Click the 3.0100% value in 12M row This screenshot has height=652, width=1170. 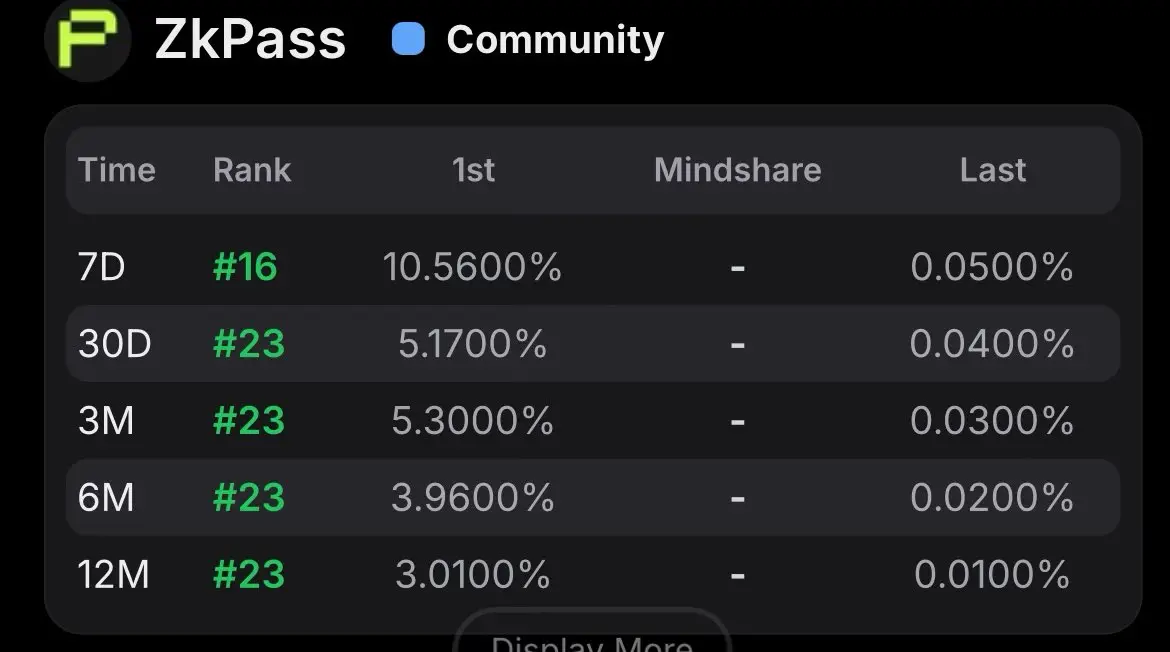click(x=472, y=574)
